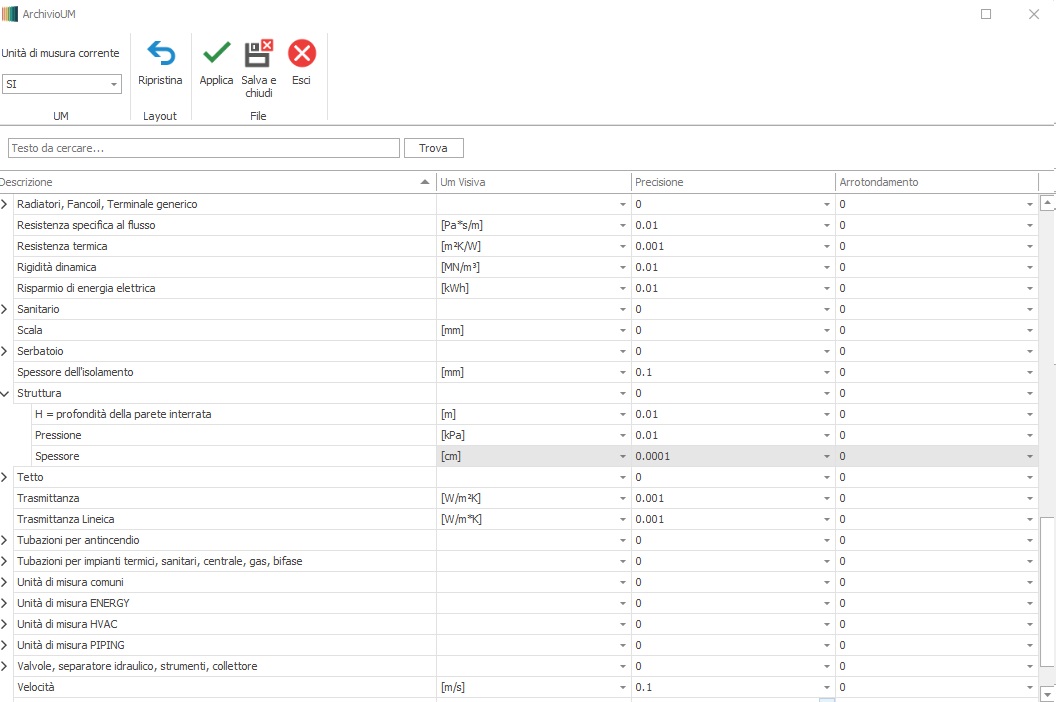This screenshot has height=702, width=1056.
Task: Click the vertical scrollbar down arrow
Action: (1047, 693)
